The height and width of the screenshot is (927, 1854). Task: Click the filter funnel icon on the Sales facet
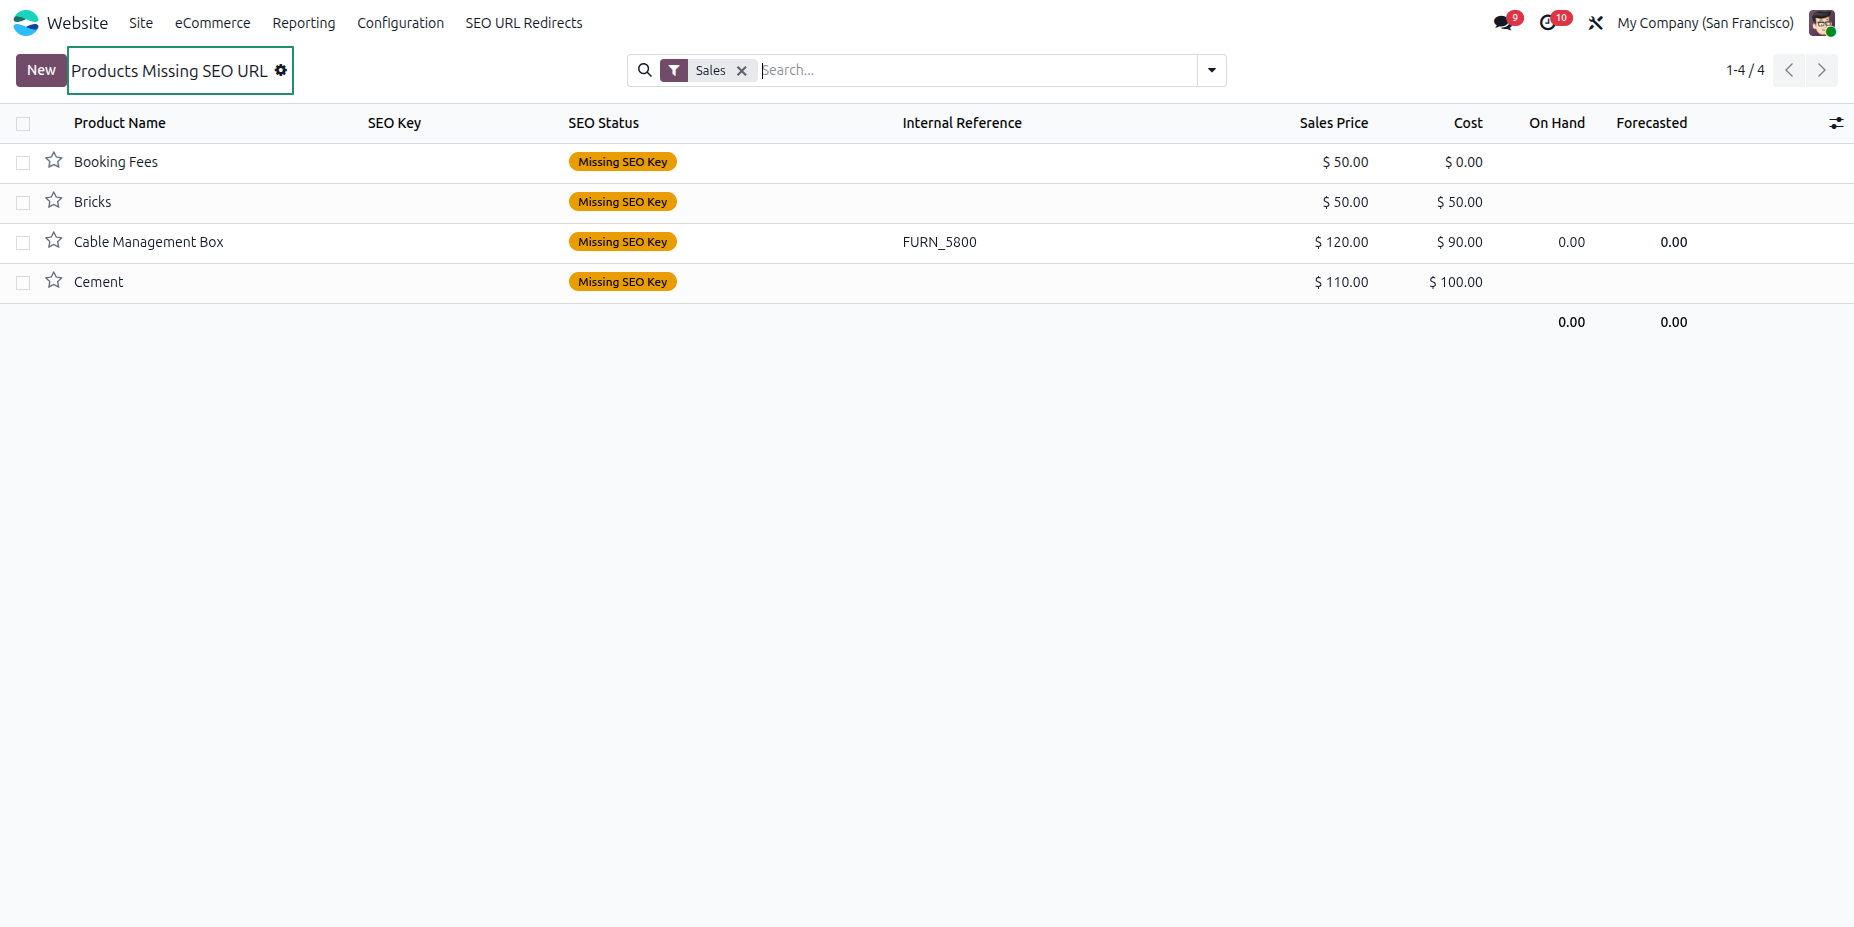click(x=674, y=70)
